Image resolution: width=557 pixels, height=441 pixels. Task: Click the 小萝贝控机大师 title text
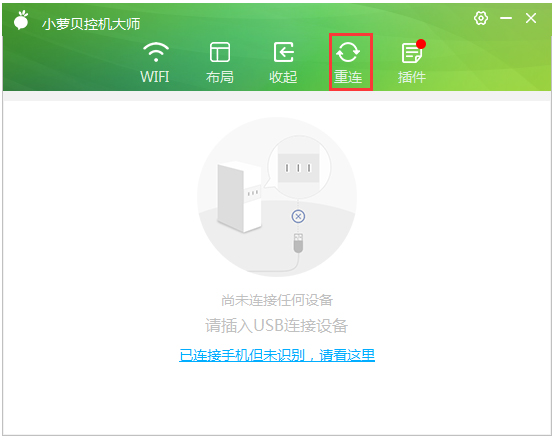tap(91, 24)
